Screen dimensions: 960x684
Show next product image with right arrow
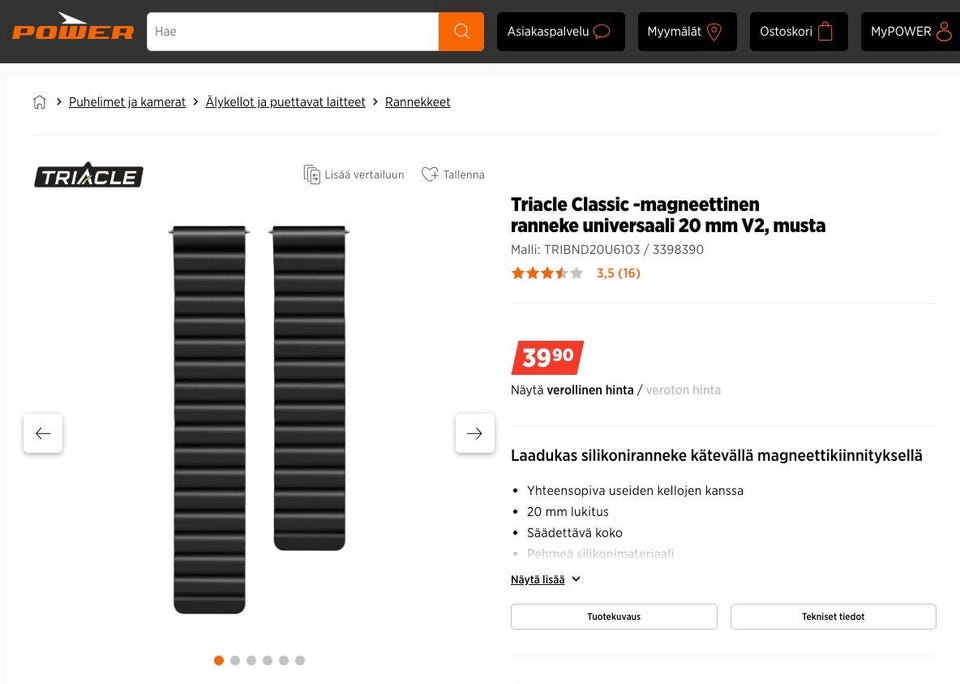click(x=475, y=433)
